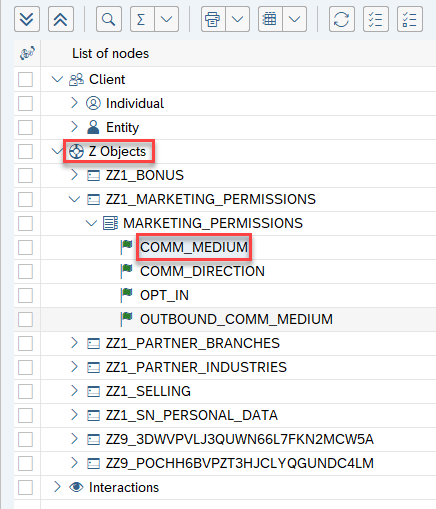Click the Collapse All double-chevron-up icon
Viewport: 436px width, 509px height.
(x=61, y=19)
